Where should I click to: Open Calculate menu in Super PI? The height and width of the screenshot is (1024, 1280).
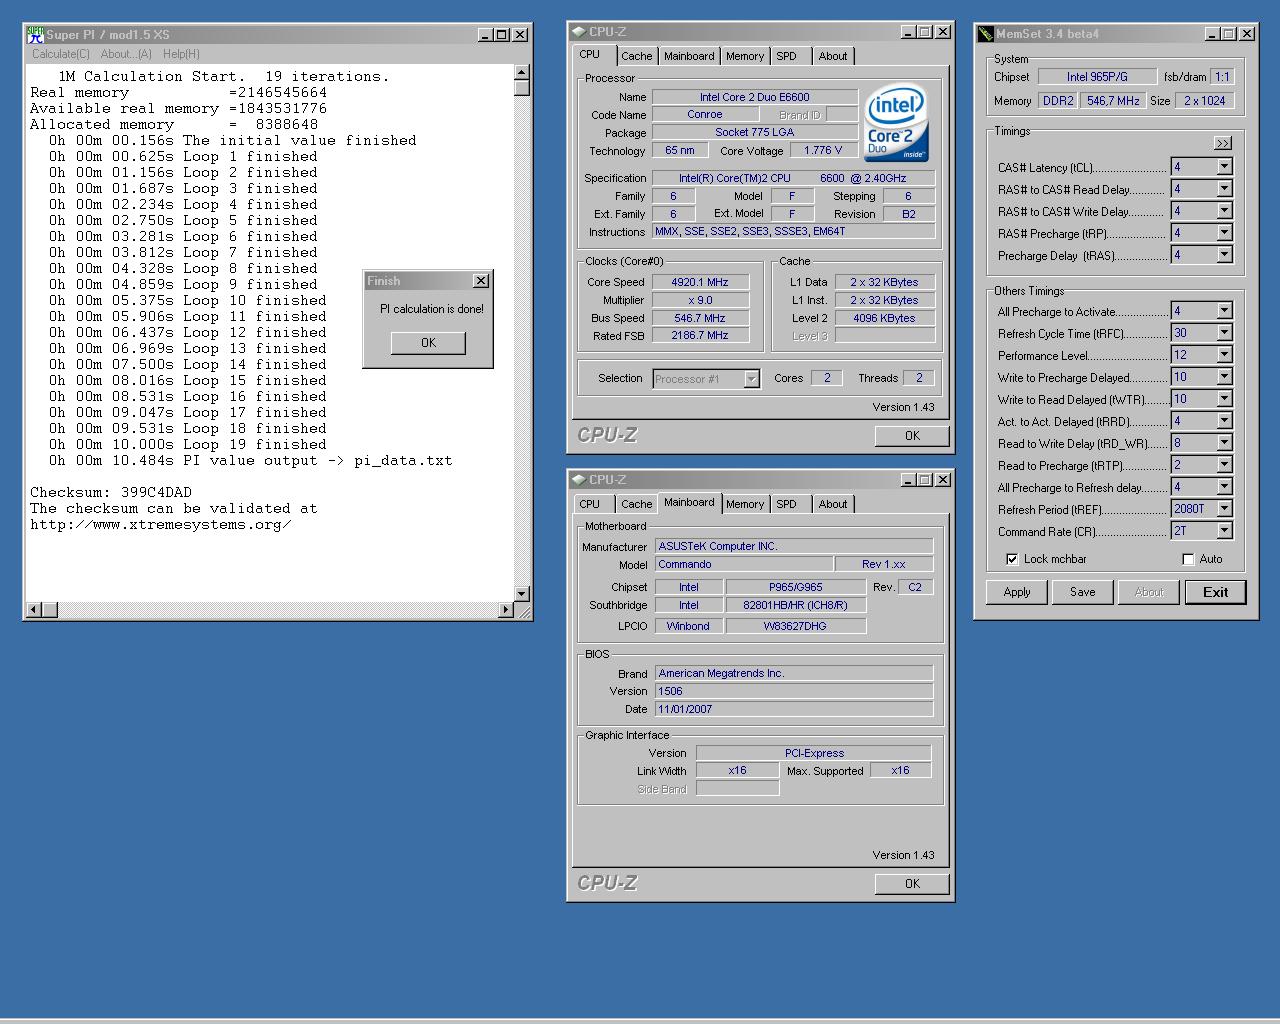coord(61,54)
